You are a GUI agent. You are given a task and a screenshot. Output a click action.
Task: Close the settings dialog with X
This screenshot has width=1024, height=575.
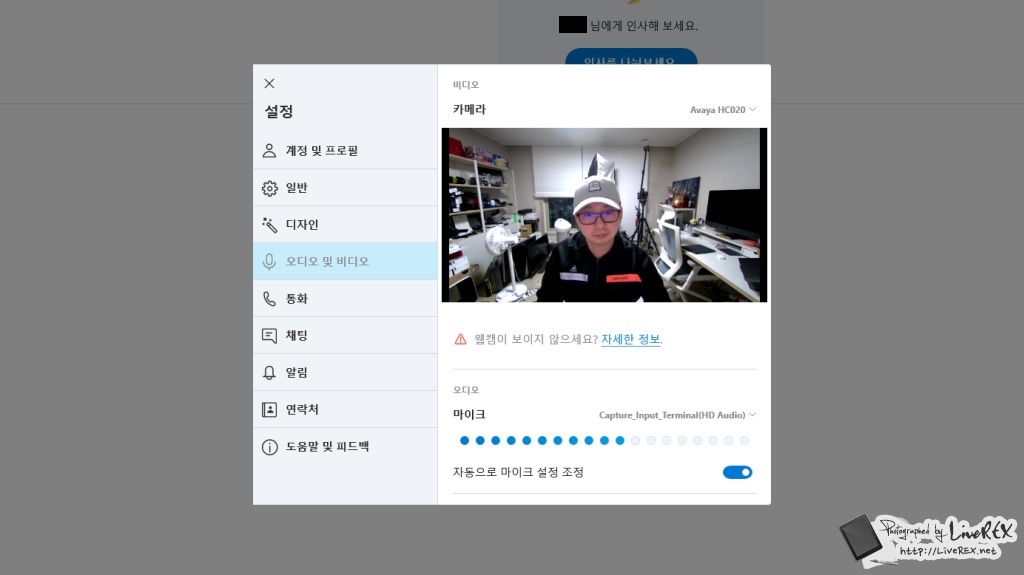point(269,84)
